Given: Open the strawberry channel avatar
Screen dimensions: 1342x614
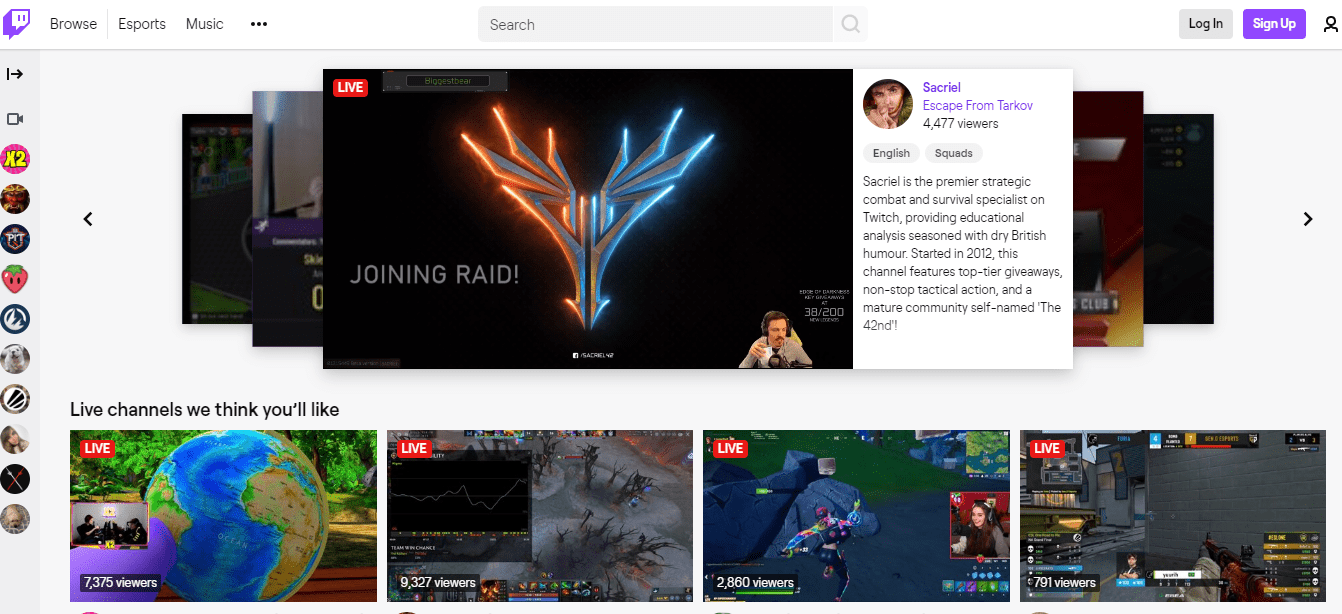Looking at the screenshot, I should pos(15,278).
